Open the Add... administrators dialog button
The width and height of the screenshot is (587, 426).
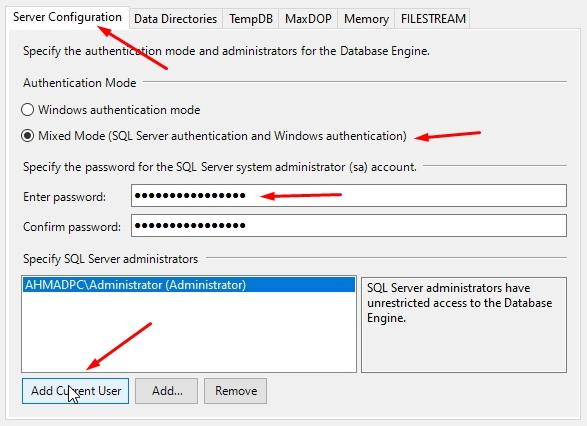(167, 391)
